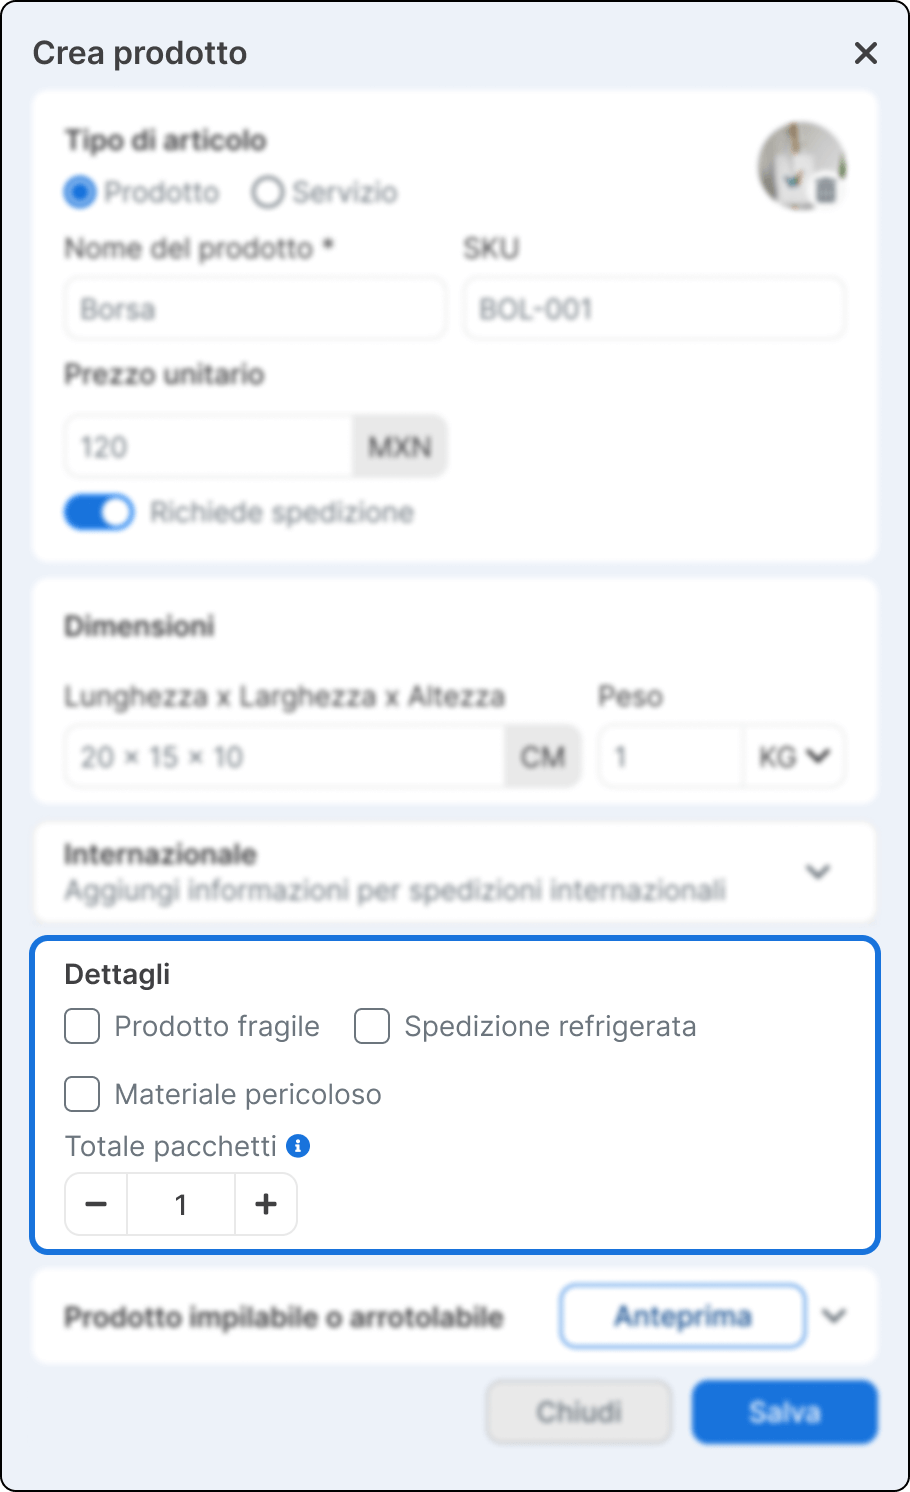The image size is (910, 1492).
Task: Click the Chiudi button
Action: pyautogui.click(x=579, y=1412)
